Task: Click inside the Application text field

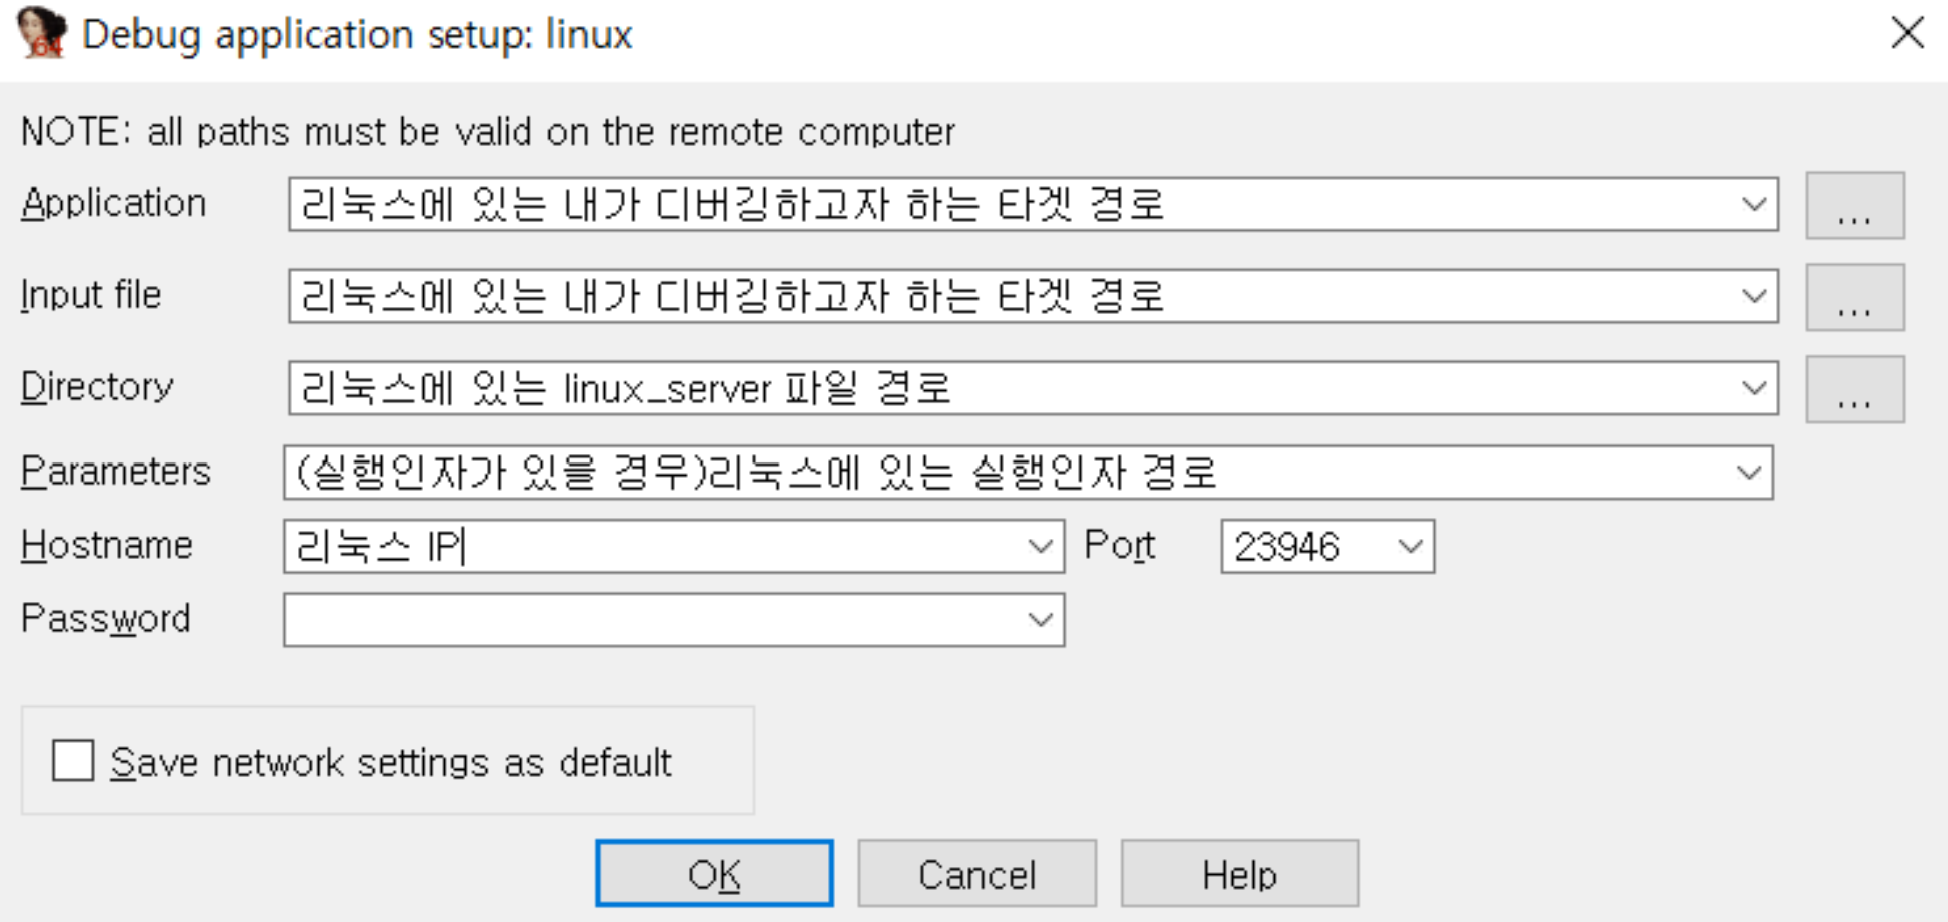Action: [x=1000, y=205]
